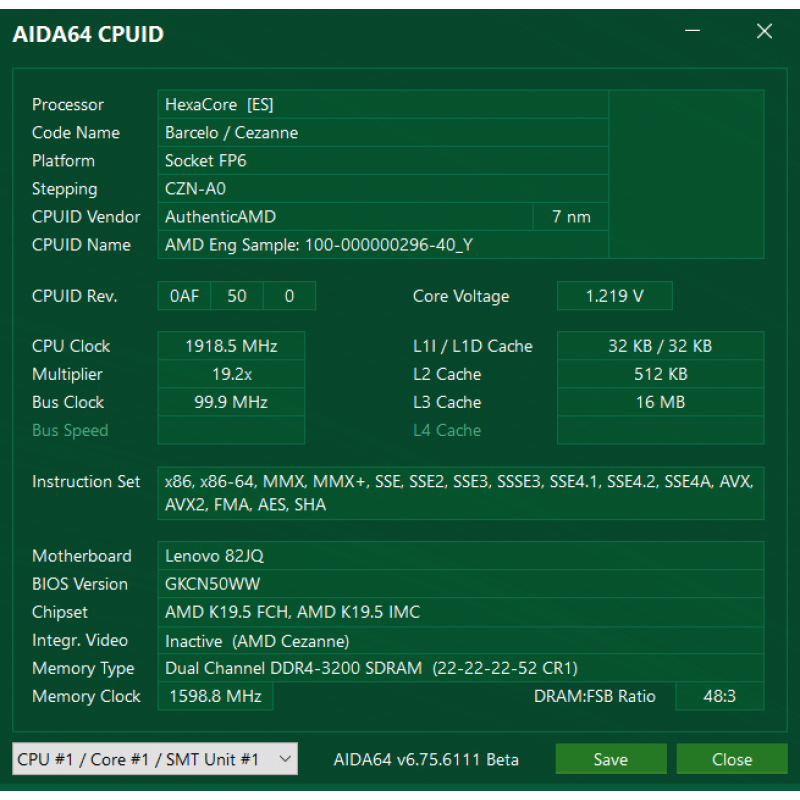Select the Motherboard value Lenovo 82JQ
This screenshot has height=800, width=800.
point(461,556)
